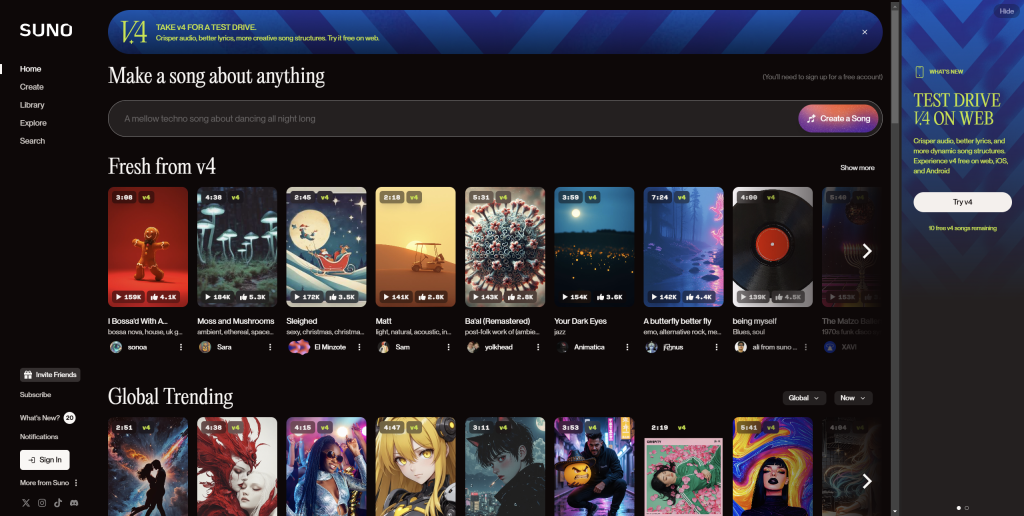1024x516 pixels.
Task: Click Show more for Fresh from v4
Action: (857, 168)
